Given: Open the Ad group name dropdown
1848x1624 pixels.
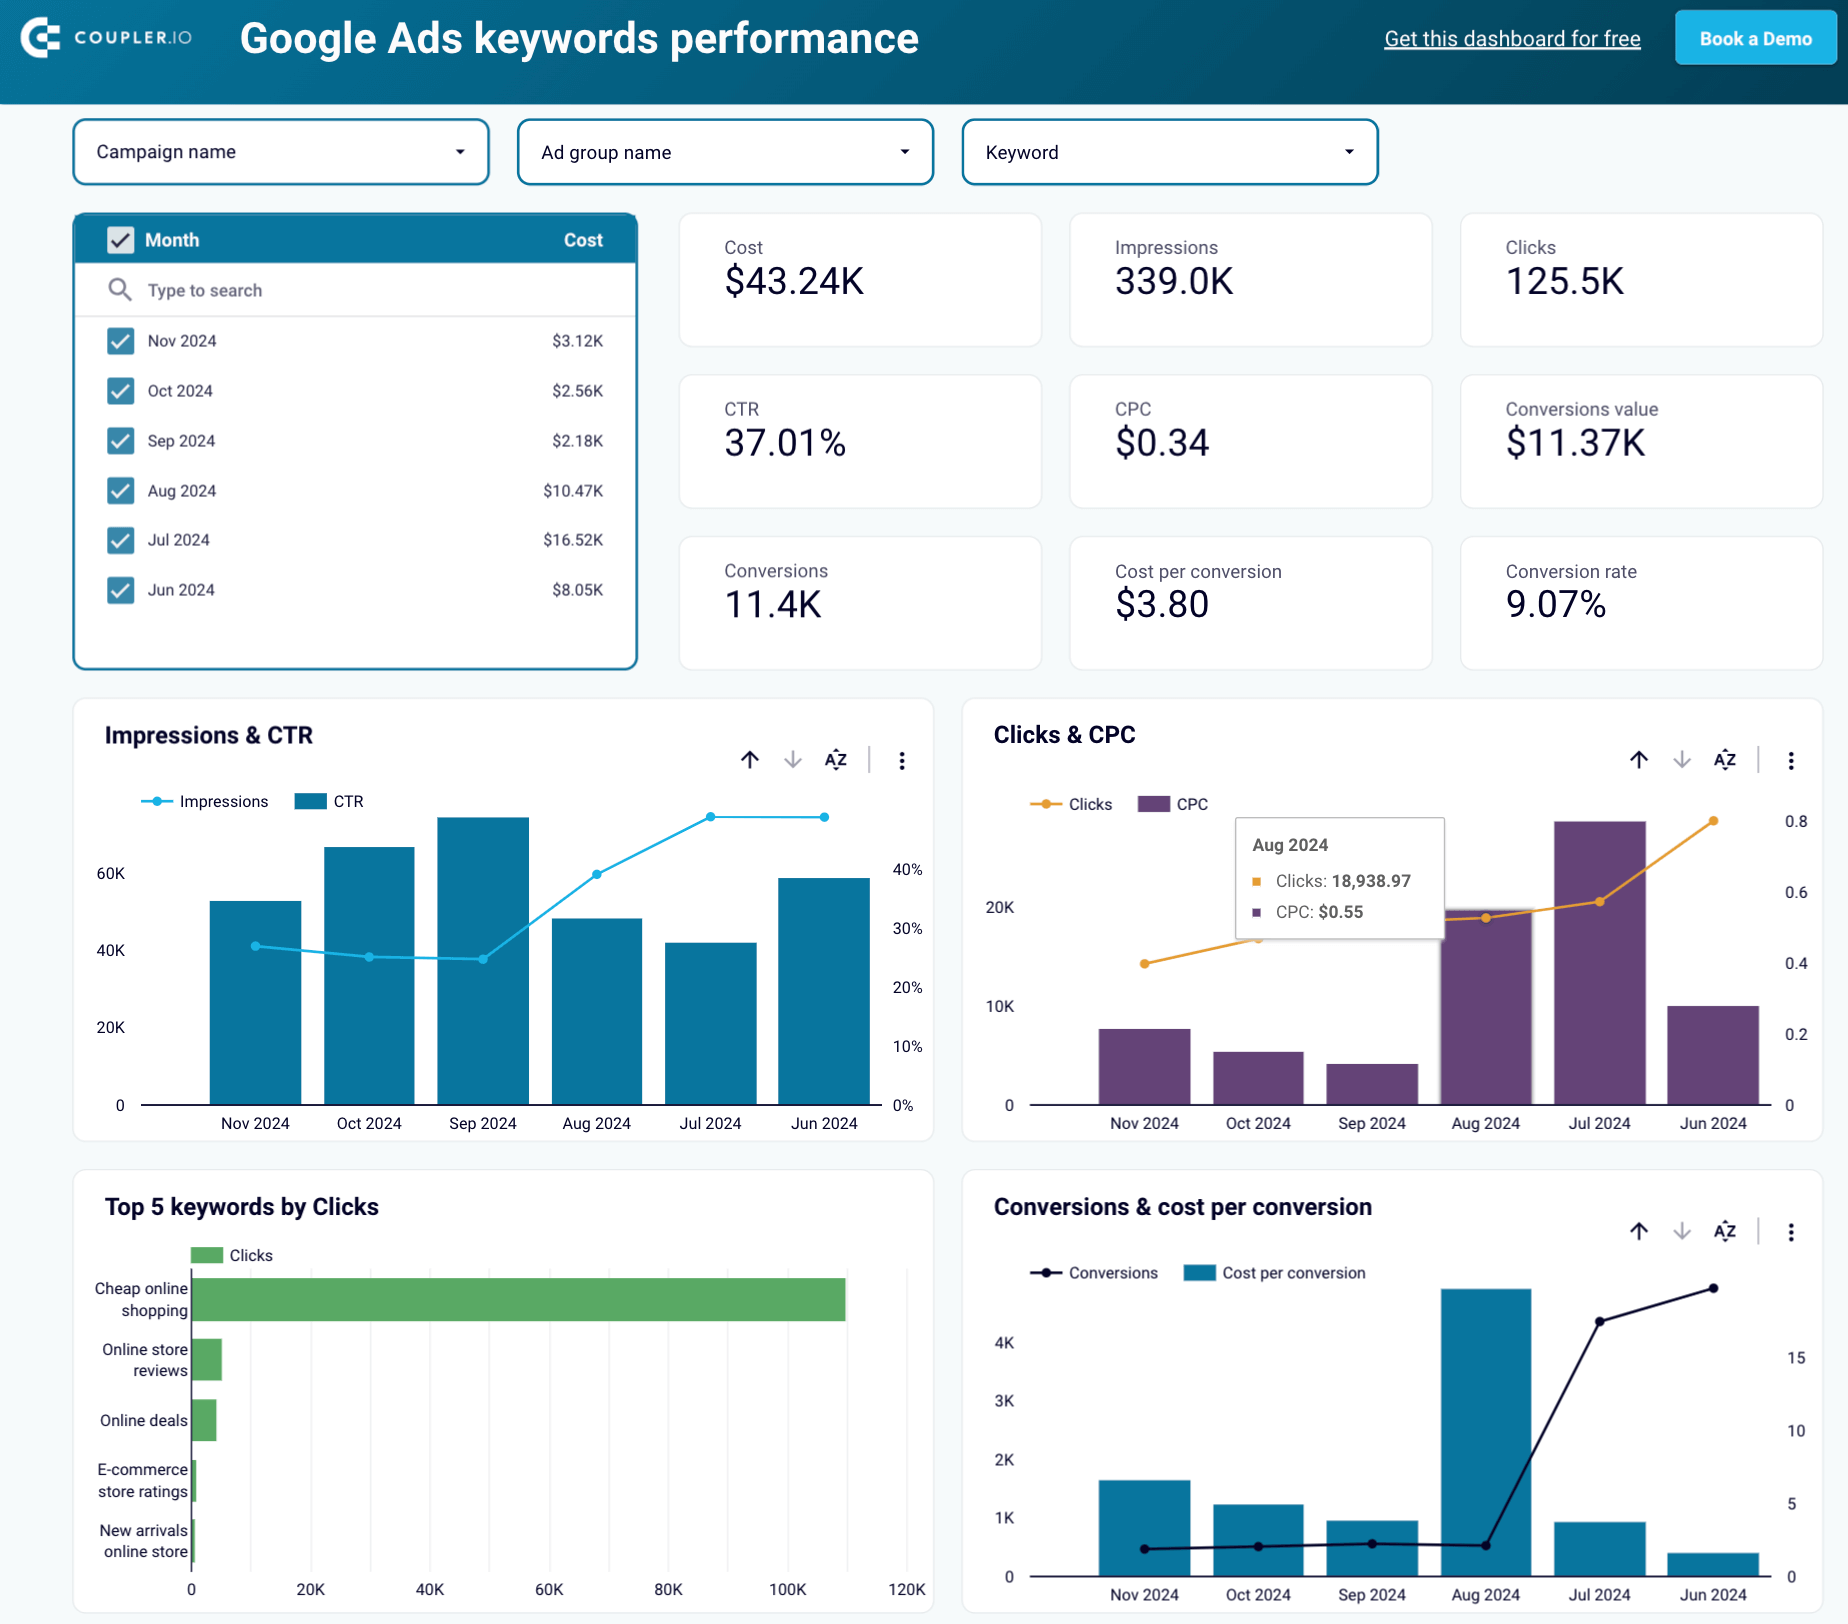Looking at the screenshot, I should click(x=726, y=152).
